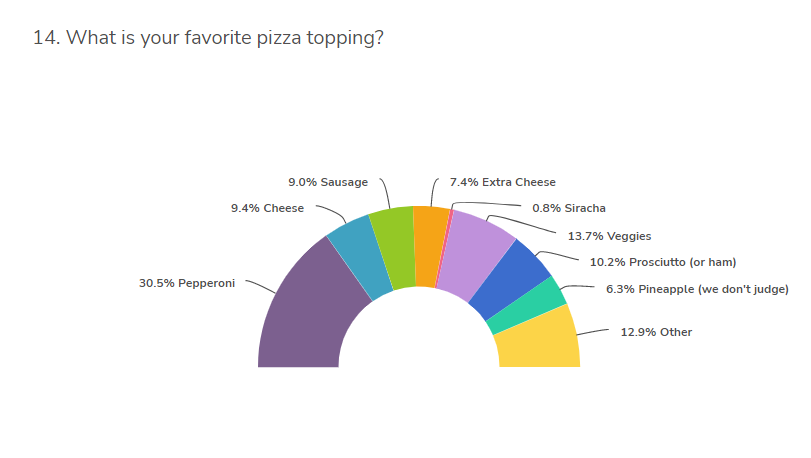The image size is (811, 458).
Task: Click the "10.2% Prosciutto (or ham)" label
Action: [x=663, y=262]
